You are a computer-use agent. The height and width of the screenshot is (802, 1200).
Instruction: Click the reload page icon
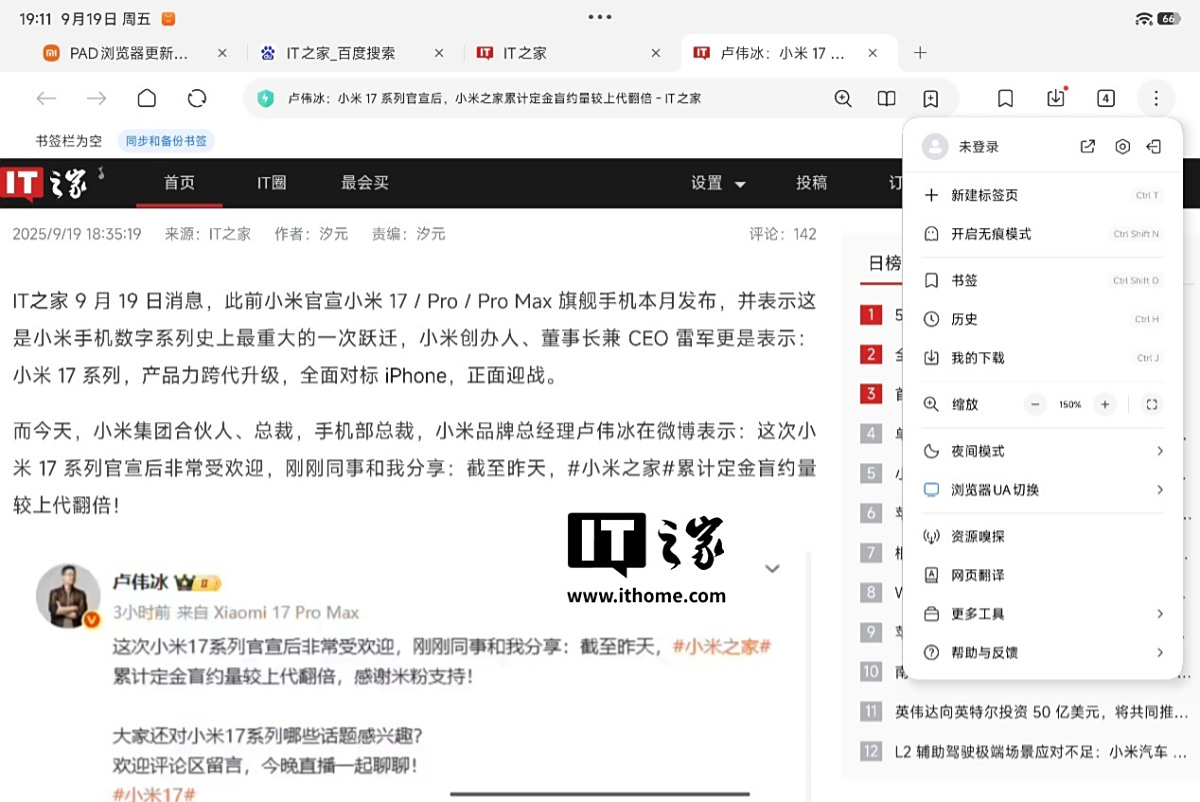coord(197,98)
